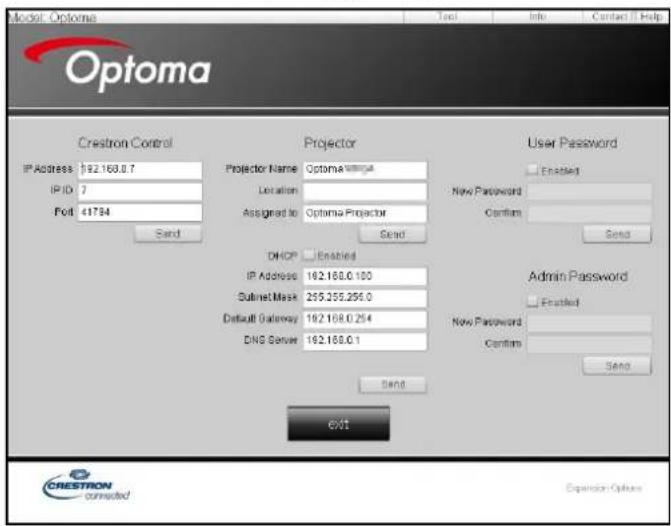The height and width of the screenshot is (526, 671).
Task: Click the Admin Password Confirm field
Action: tap(589, 344)
